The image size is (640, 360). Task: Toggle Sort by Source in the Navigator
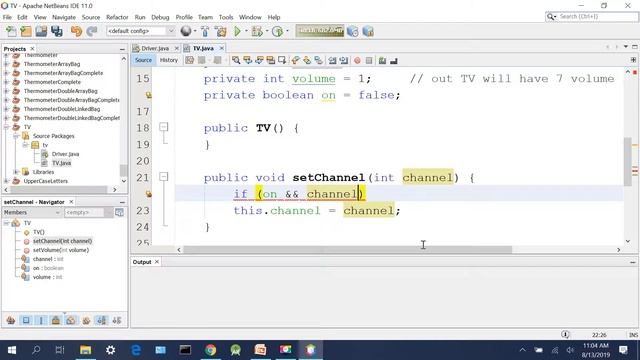click(x=117, y=320)
